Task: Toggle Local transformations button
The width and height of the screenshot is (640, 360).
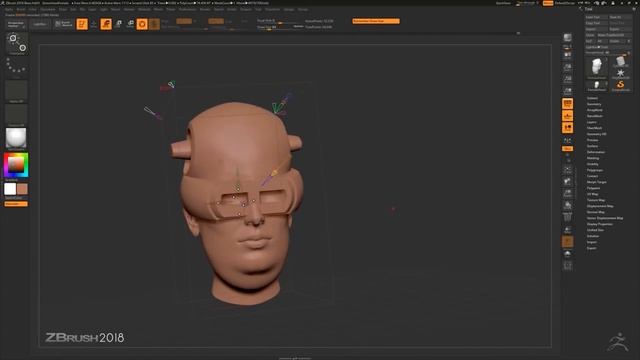Action: [x=567, y=128]
